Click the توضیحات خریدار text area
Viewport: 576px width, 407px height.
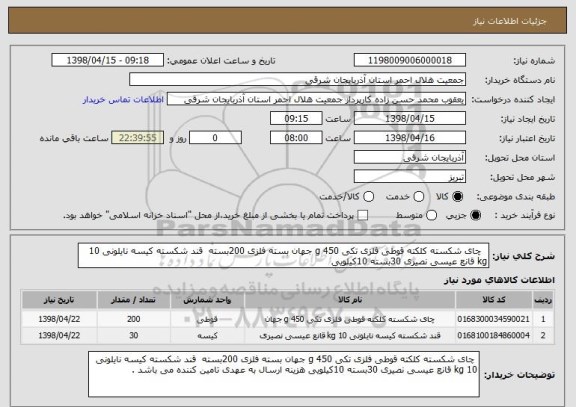click(284, 374)
